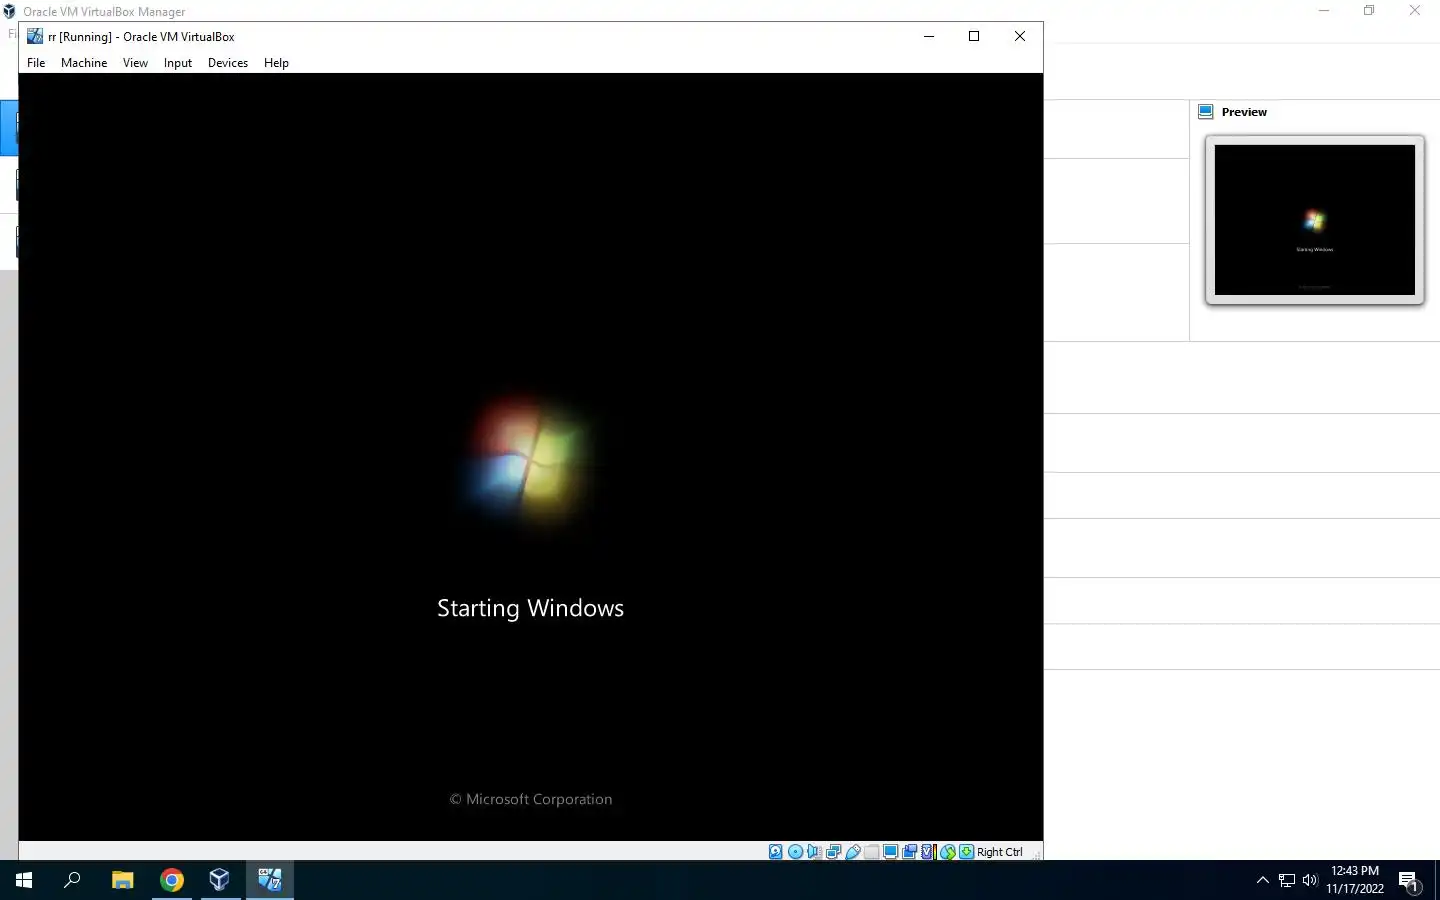Screen dimensions: 1440x900
Task: Click the volume tray icon
Action: (1310, 880)
